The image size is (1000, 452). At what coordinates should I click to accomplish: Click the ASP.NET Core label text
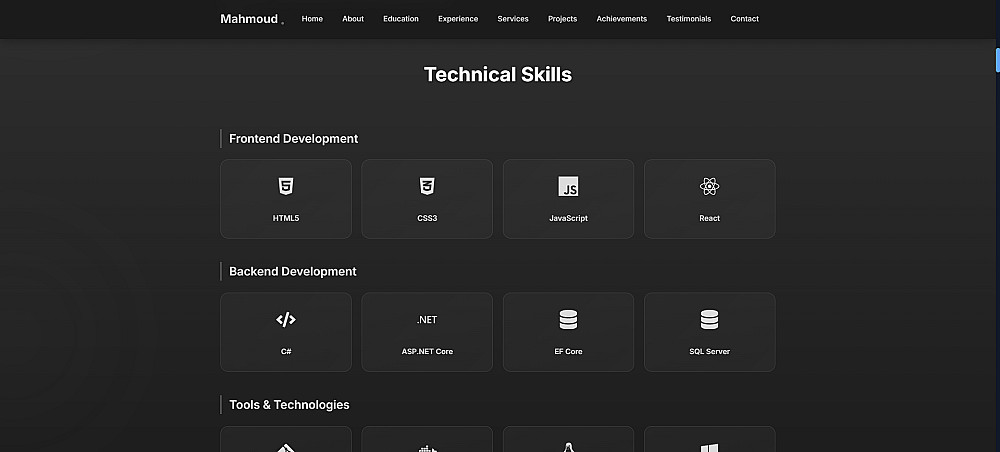pos(427,351)
